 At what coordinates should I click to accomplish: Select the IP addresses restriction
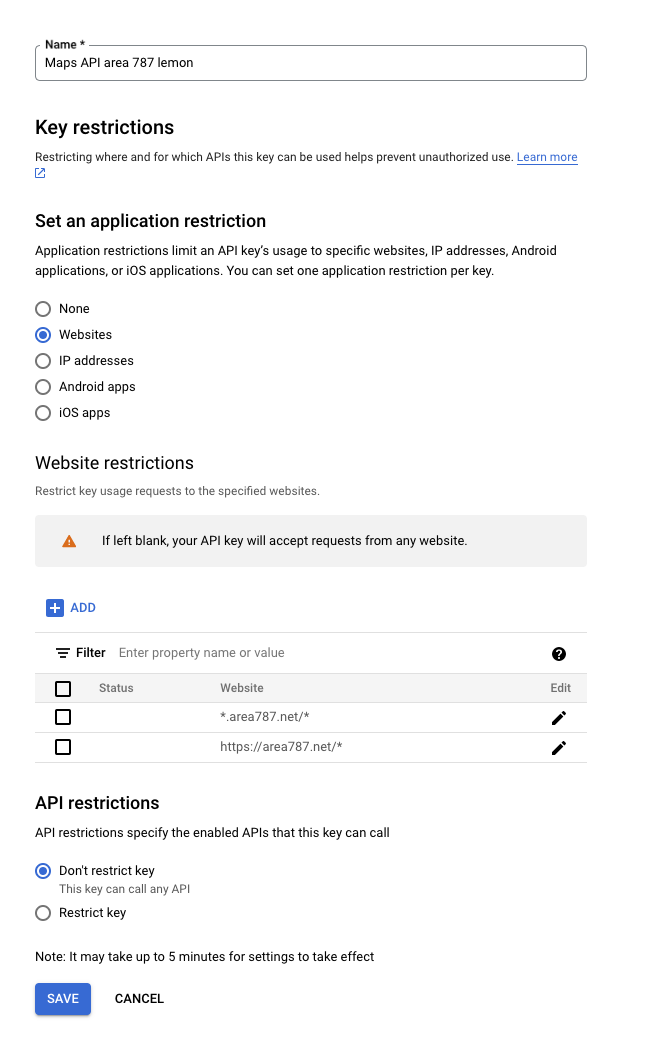point(42,360)
